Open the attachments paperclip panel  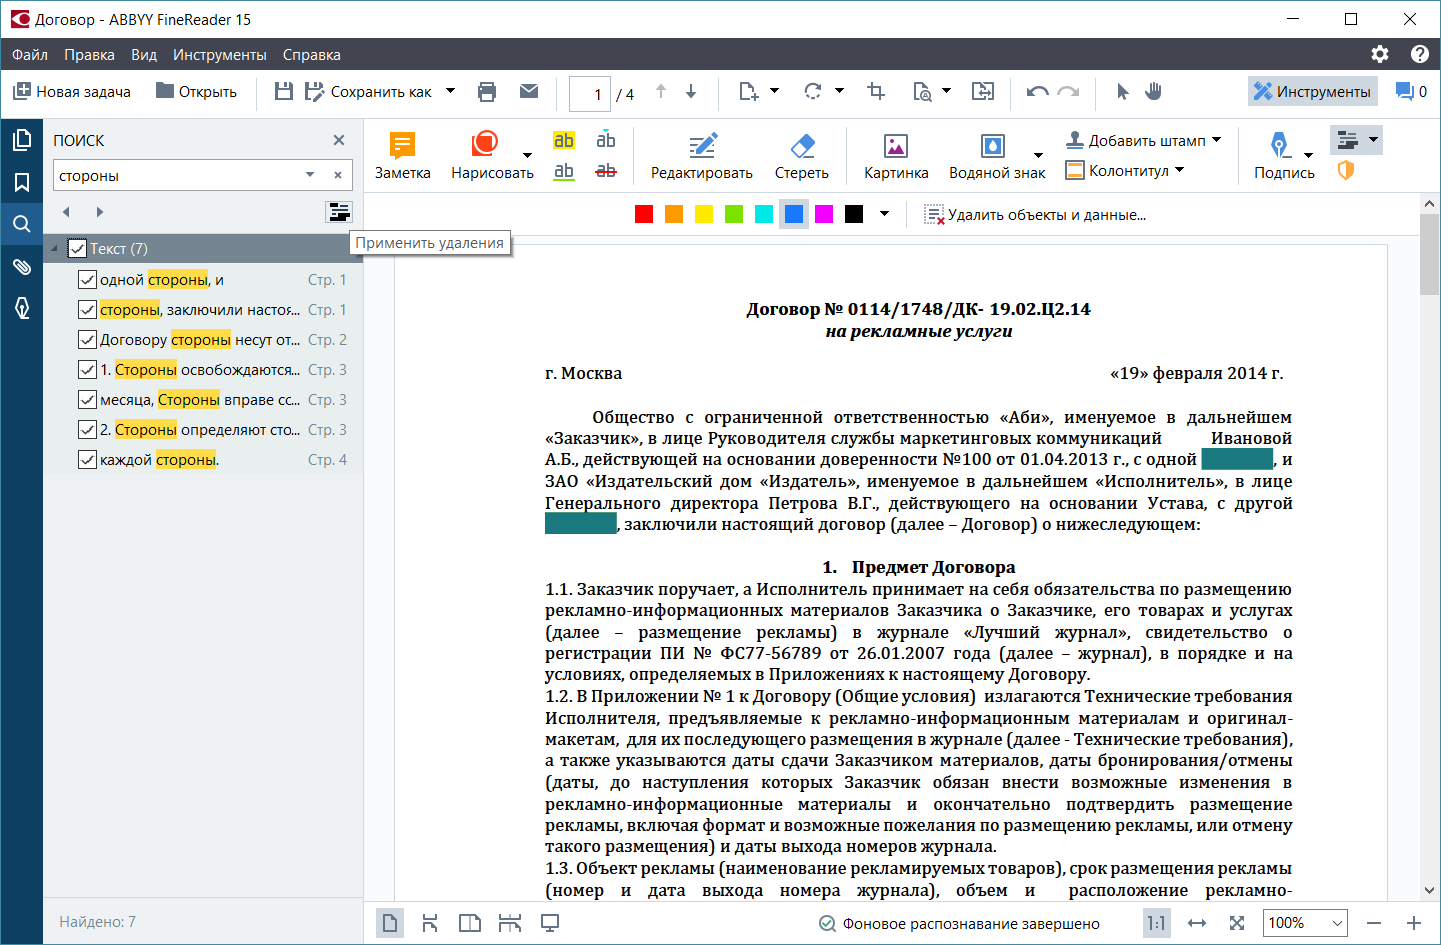21,266
